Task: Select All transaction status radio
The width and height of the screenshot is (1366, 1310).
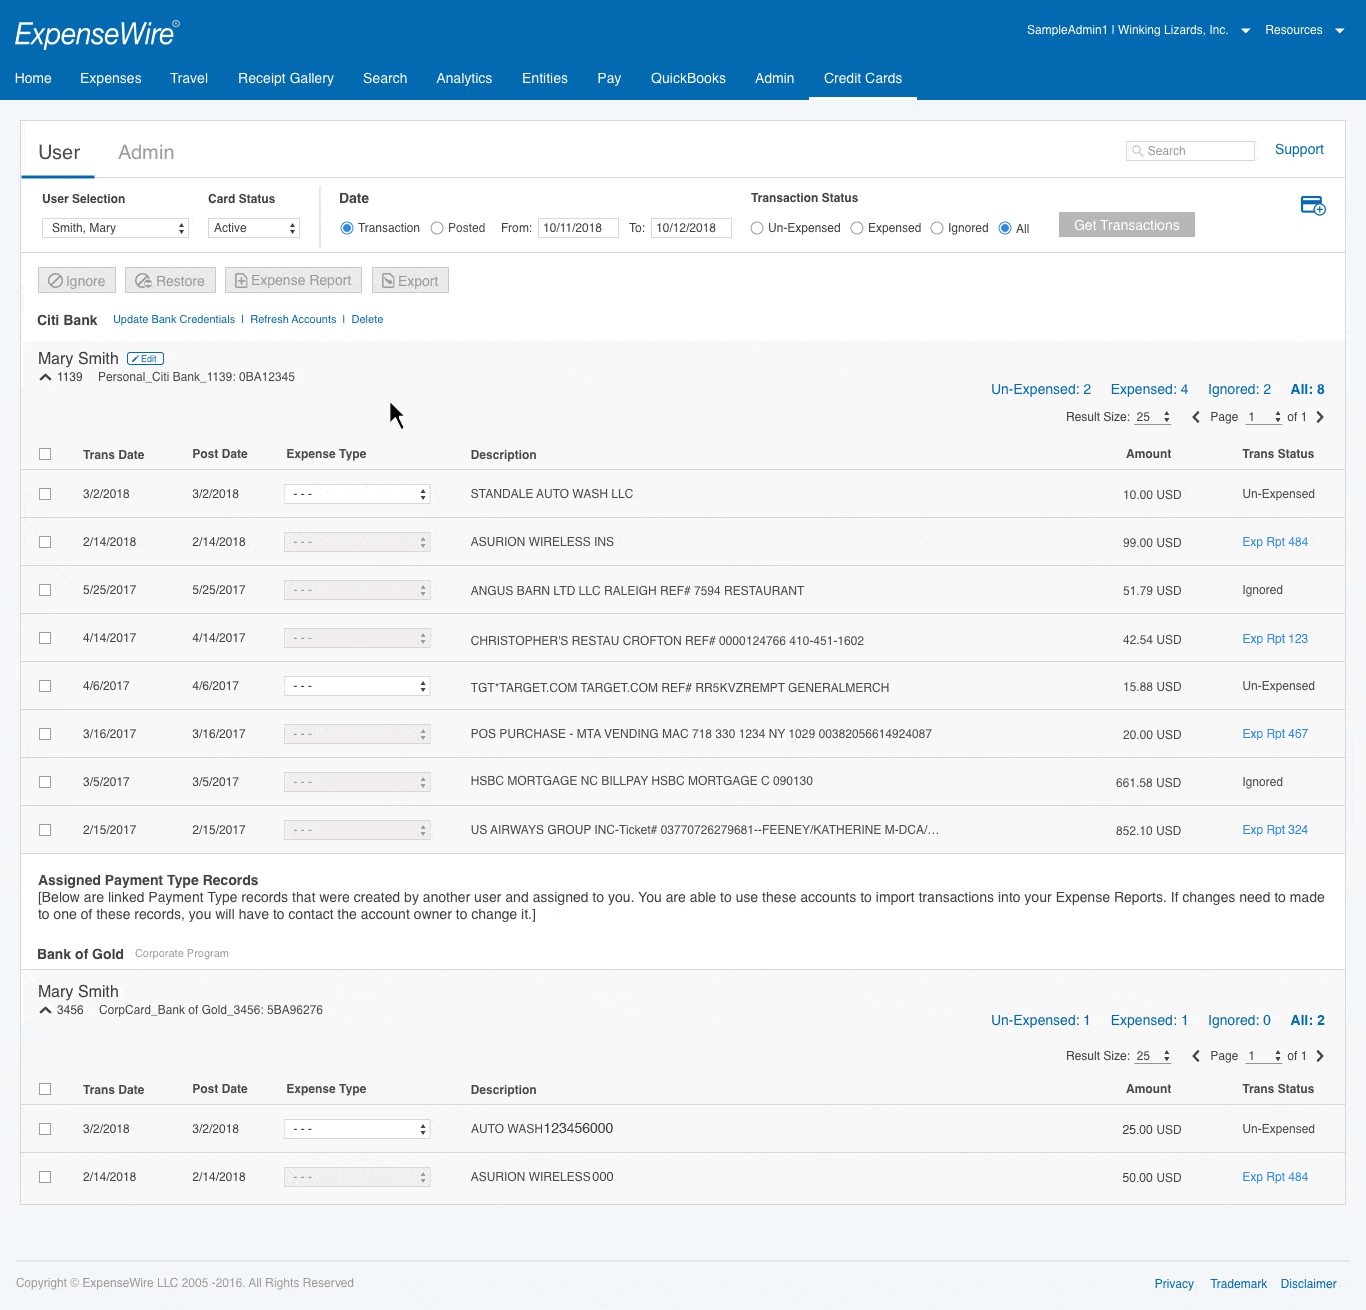Action: click(1005, 228)
